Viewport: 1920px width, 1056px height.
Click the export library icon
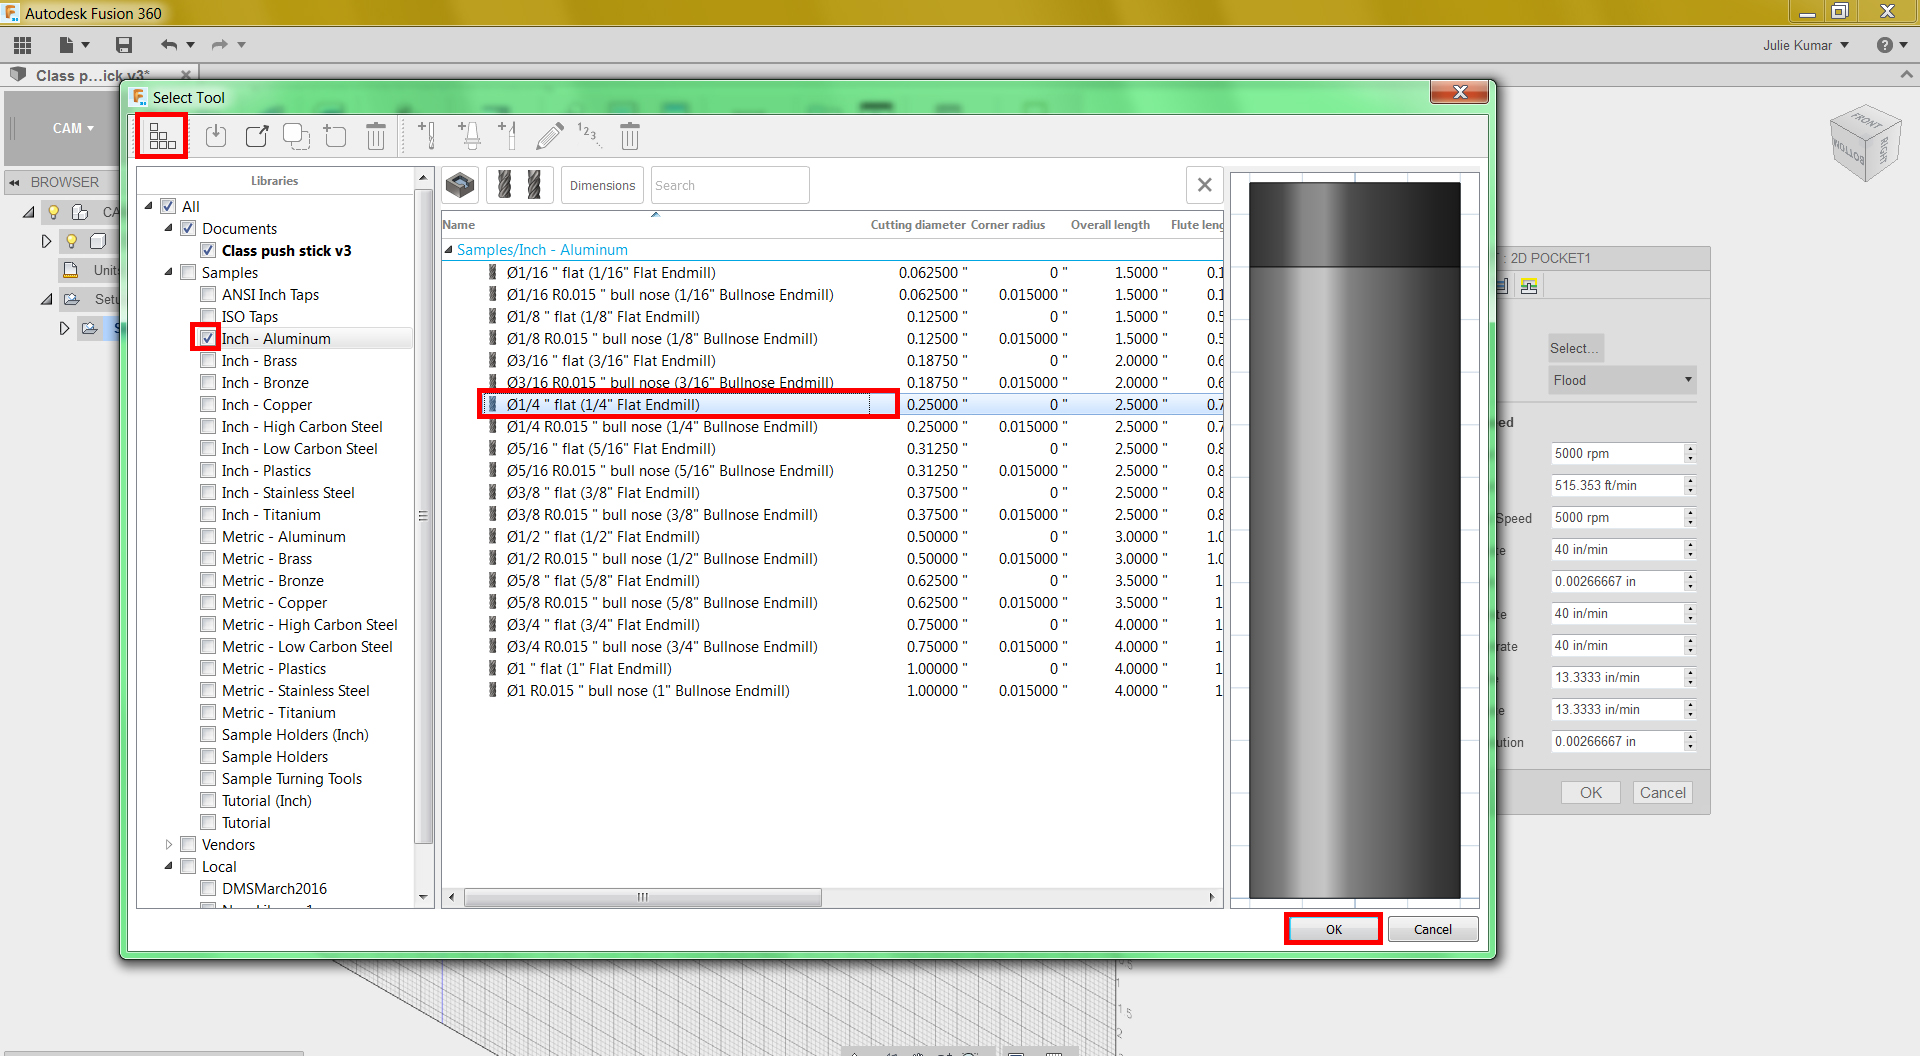pos(257,136)
